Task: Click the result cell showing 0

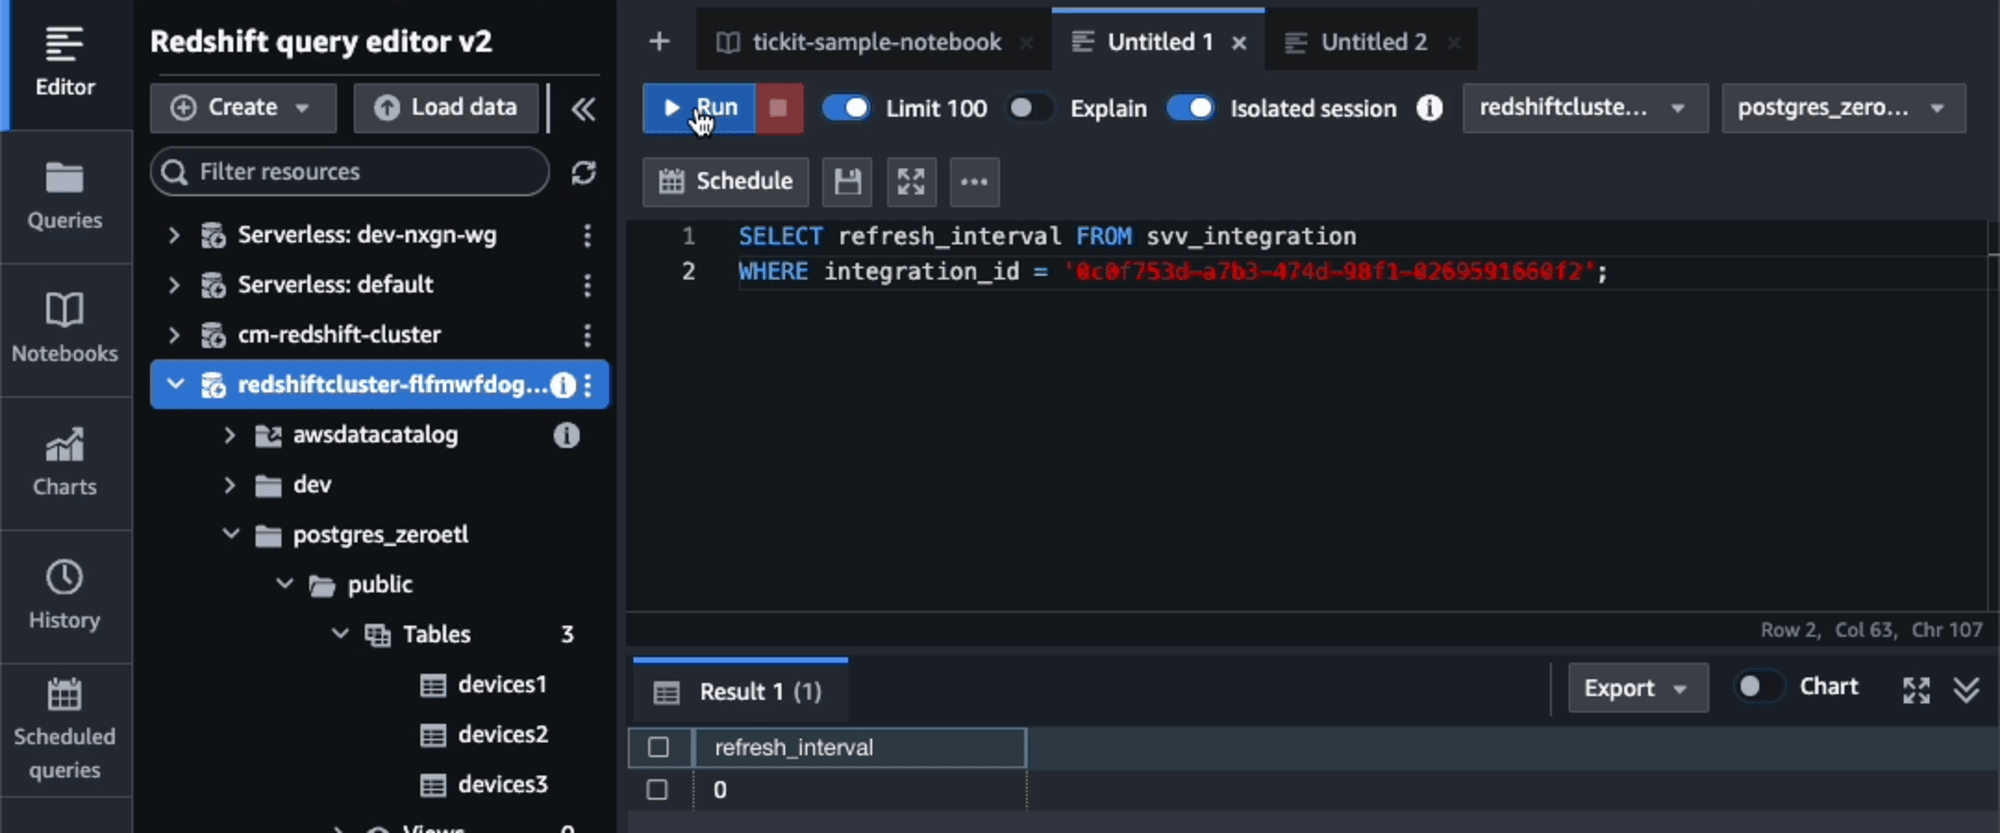Action: (860, 790)
